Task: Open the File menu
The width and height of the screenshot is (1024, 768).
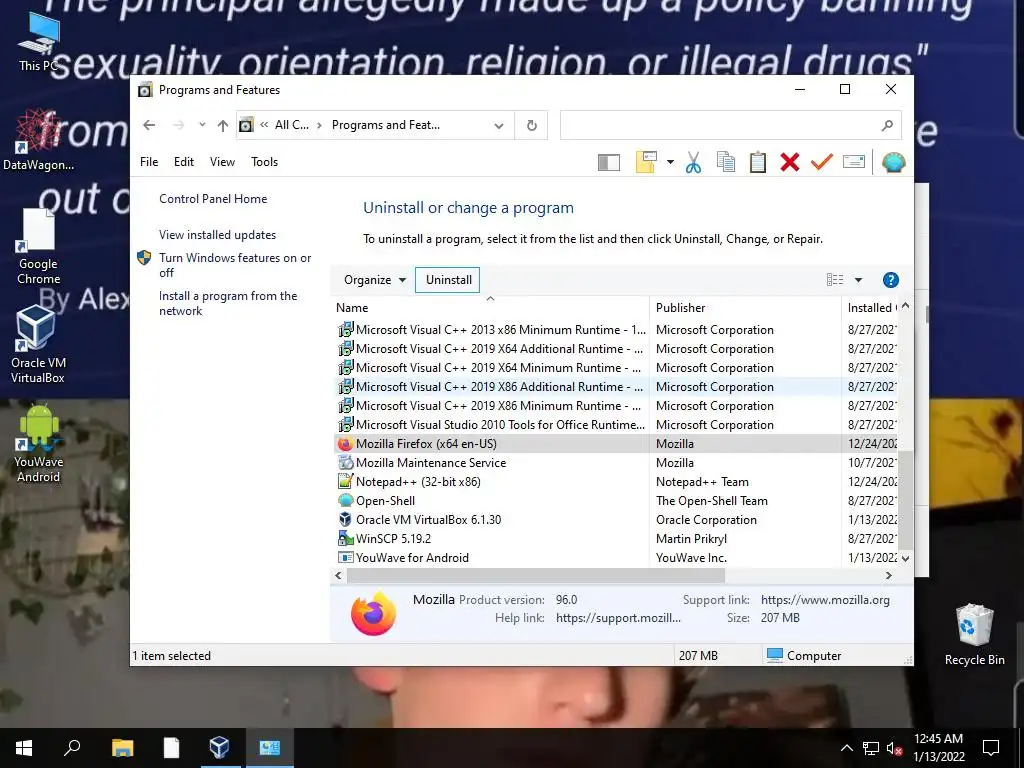Action: tap(149, 162)
